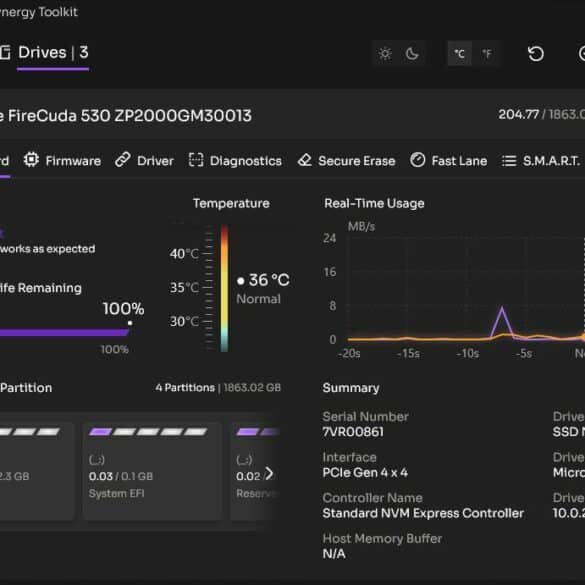Select the System EFI partition card

pos(152,471)
